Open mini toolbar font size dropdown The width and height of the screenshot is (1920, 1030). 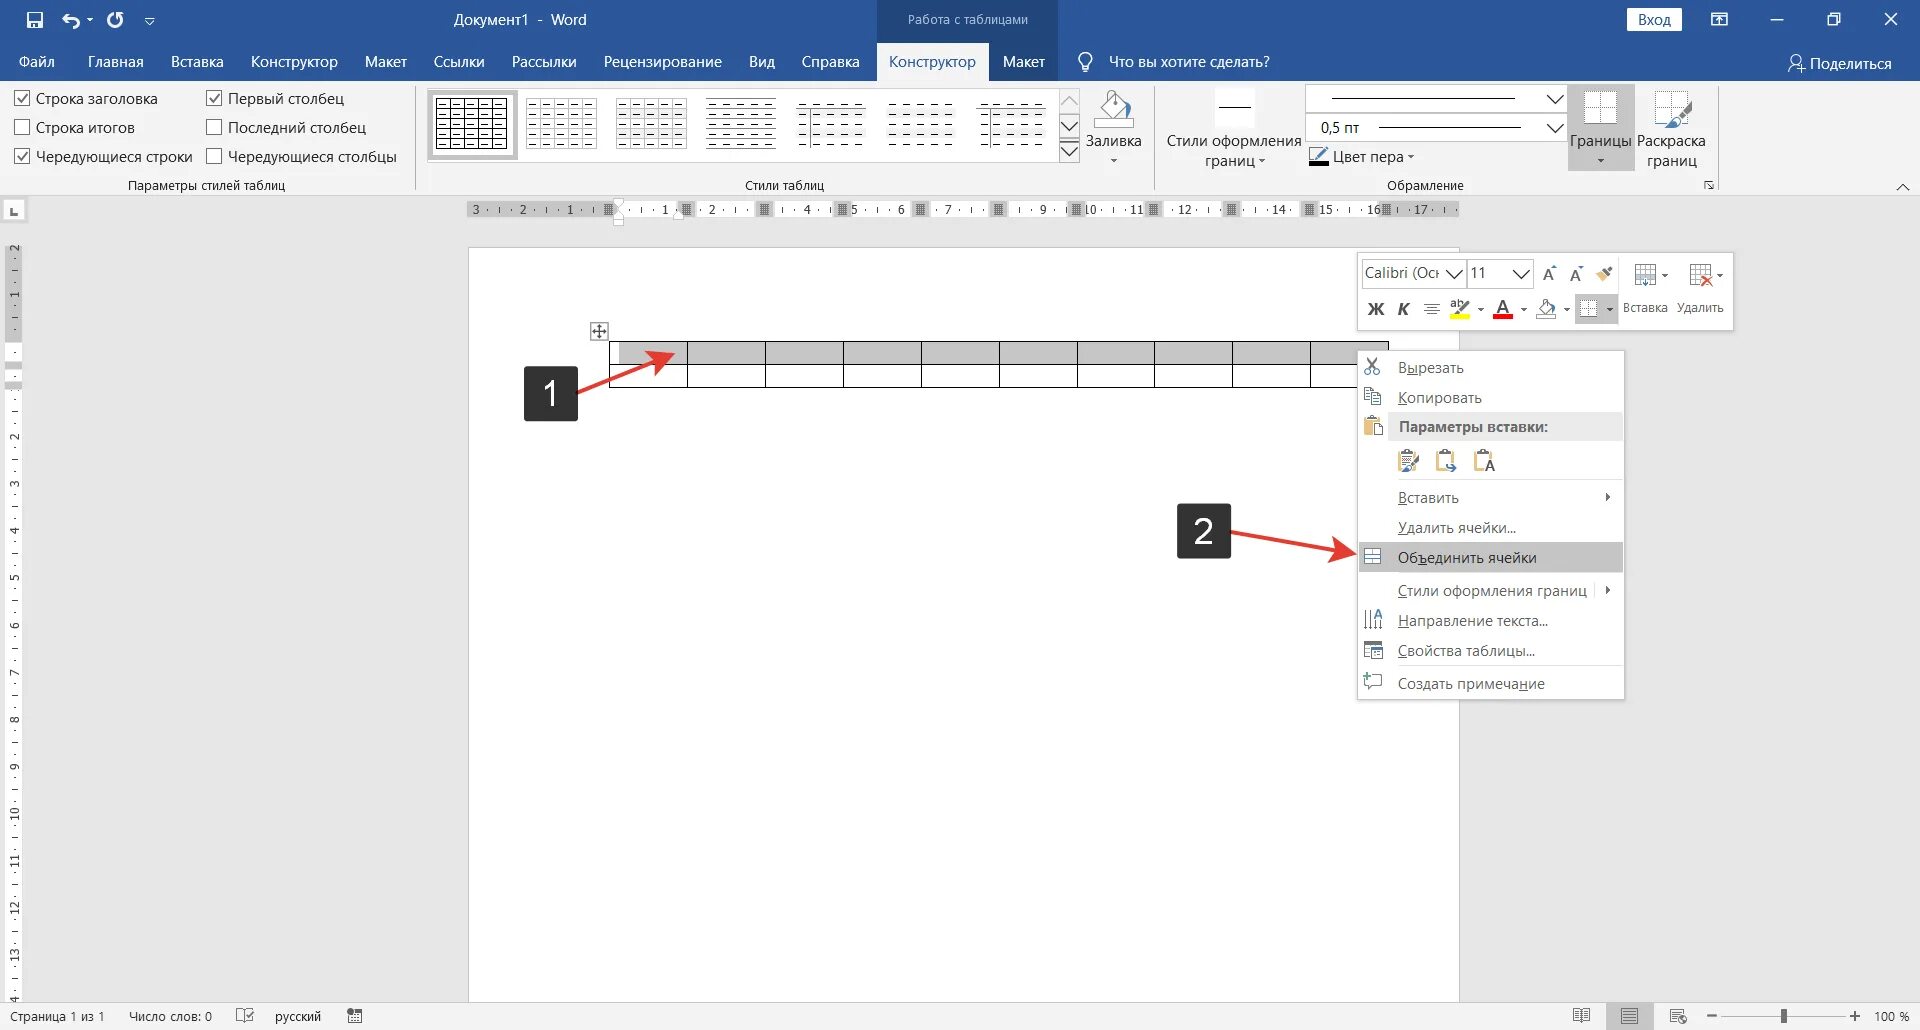click(1520, 274)
